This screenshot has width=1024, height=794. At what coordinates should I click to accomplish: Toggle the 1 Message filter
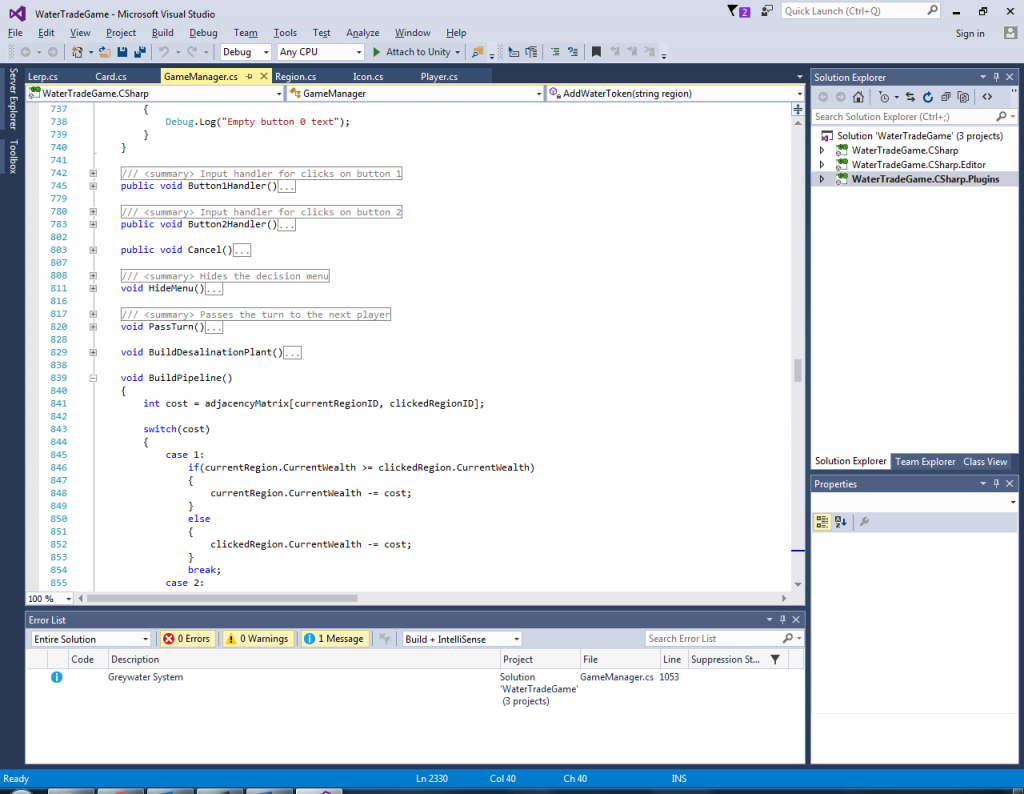pyautogui.click(x=334, y=639)
